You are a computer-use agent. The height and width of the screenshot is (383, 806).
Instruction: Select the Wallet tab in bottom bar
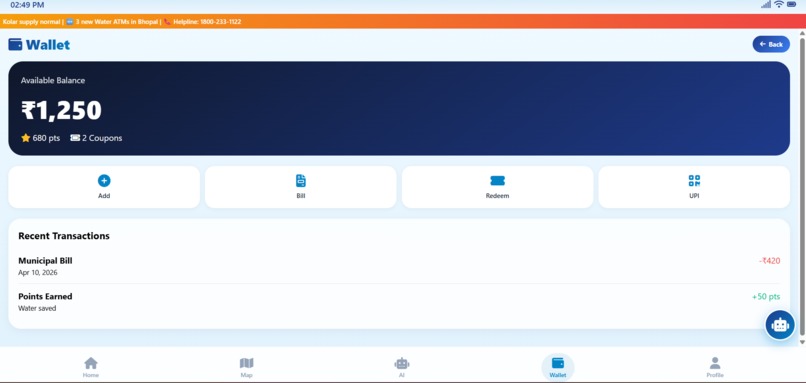(558, 368)
